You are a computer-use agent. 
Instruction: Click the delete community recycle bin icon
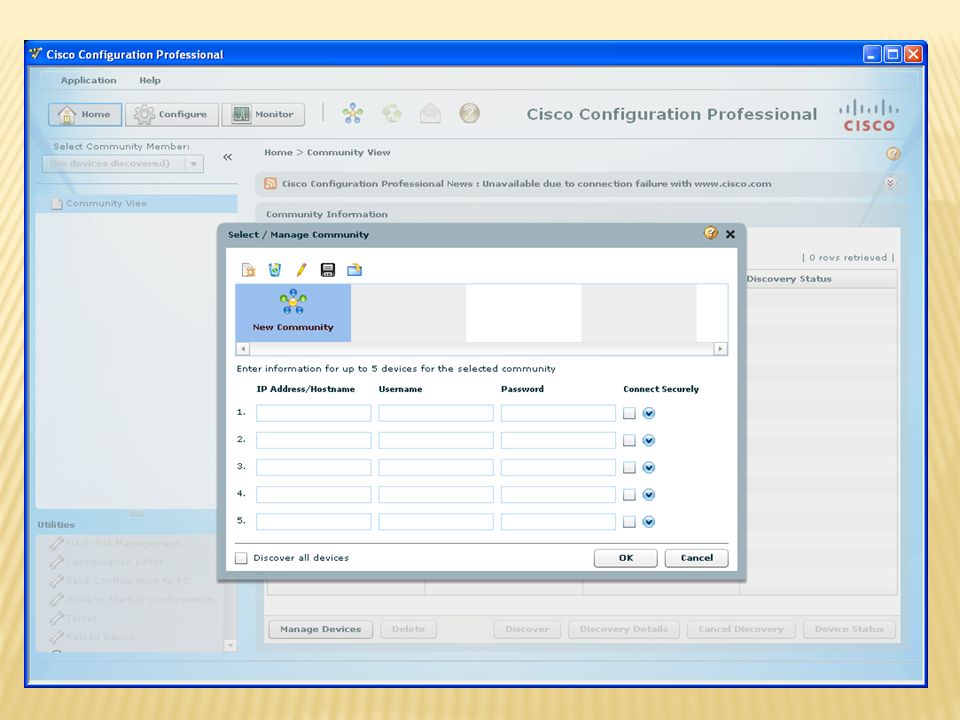coord(275,270)
